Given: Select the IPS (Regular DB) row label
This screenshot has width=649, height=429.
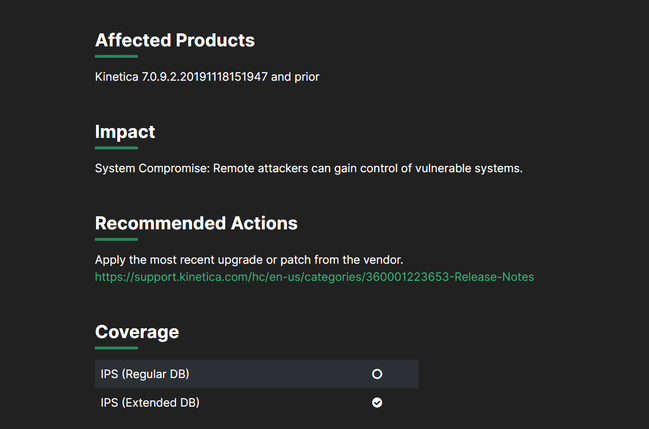Looking at the screenshot, I should click(145, 374).
